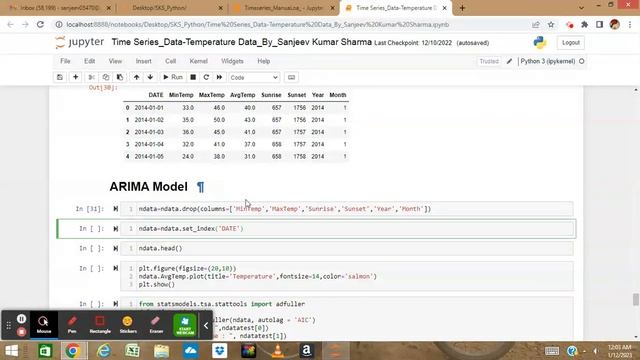The image size is (640, 360).
Task: Restart the kernel with the circular arrow icon
Action: click(206, 77)
